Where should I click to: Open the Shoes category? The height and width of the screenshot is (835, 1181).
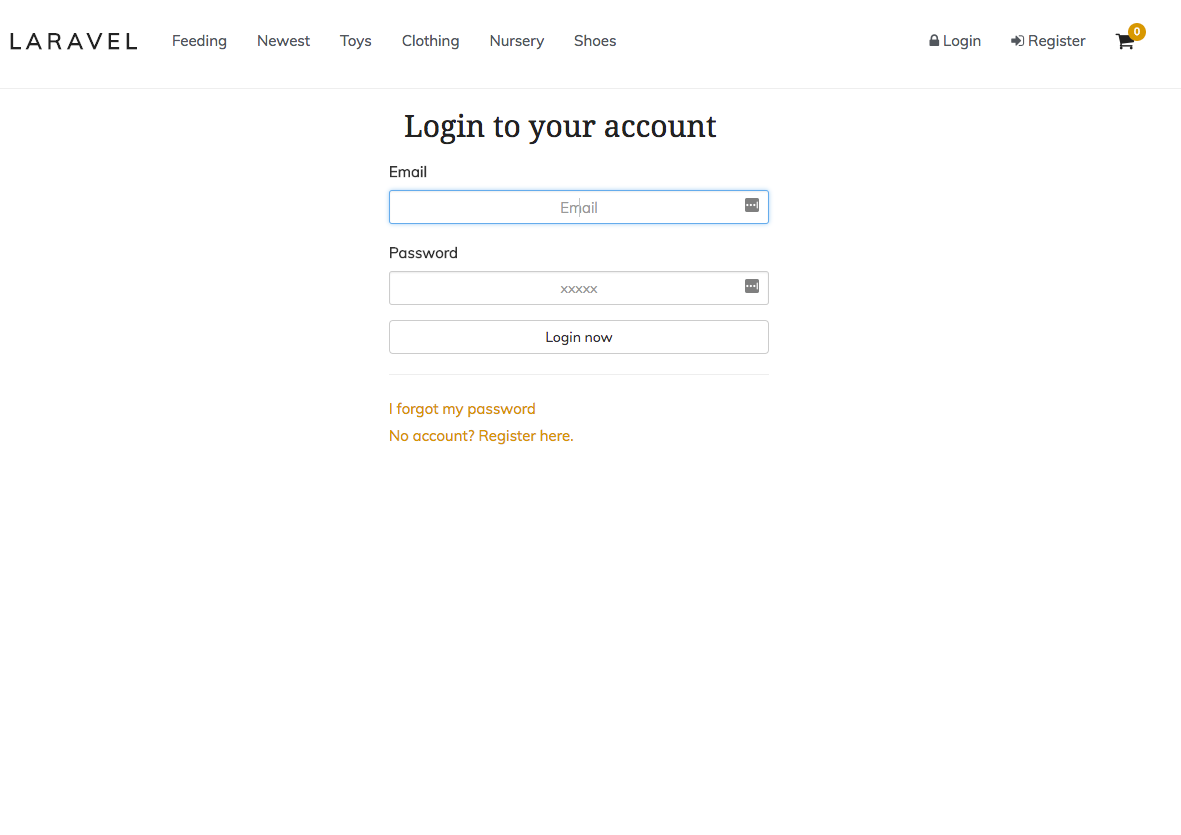(594, 40)
